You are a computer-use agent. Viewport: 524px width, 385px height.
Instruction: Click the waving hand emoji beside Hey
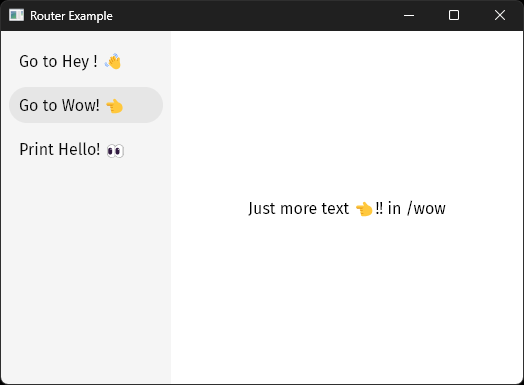(113, 61)
